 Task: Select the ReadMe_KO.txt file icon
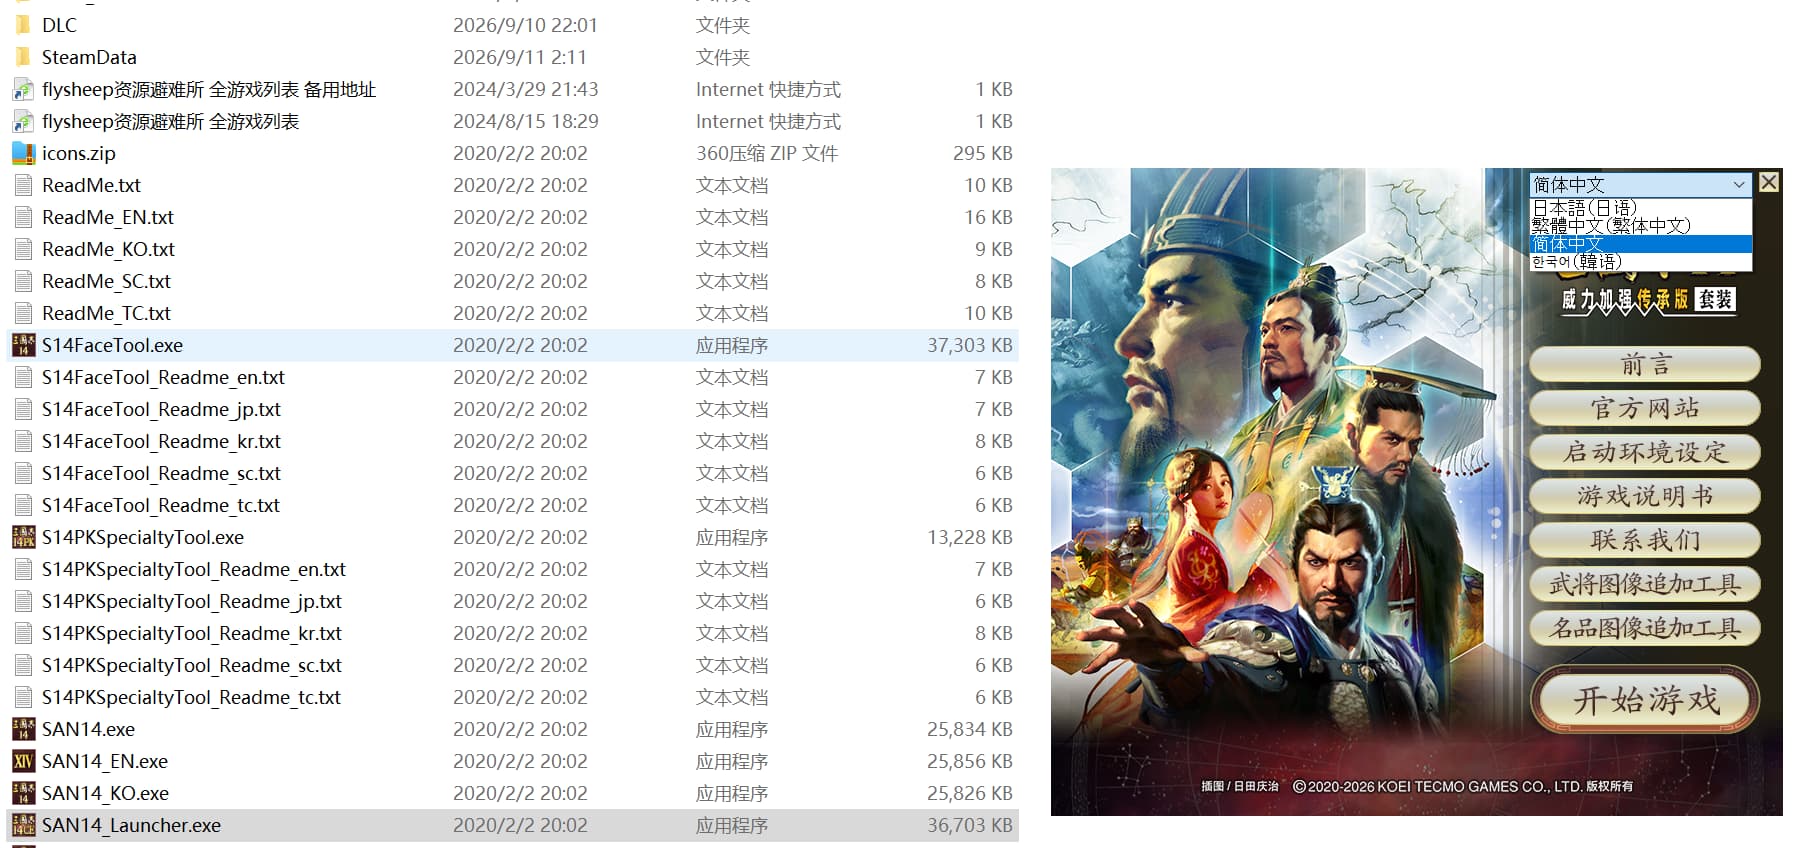23,249
